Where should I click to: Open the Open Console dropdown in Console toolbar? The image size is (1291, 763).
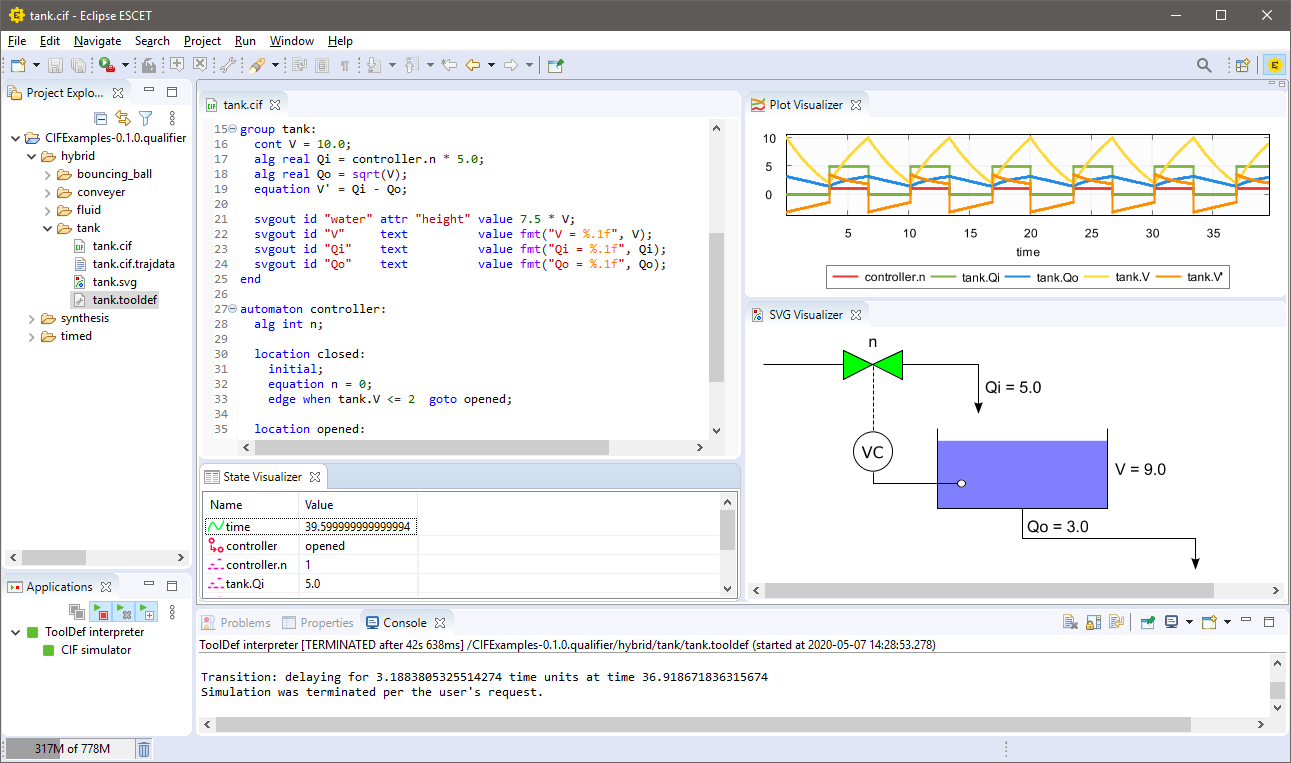[1226, 622]
